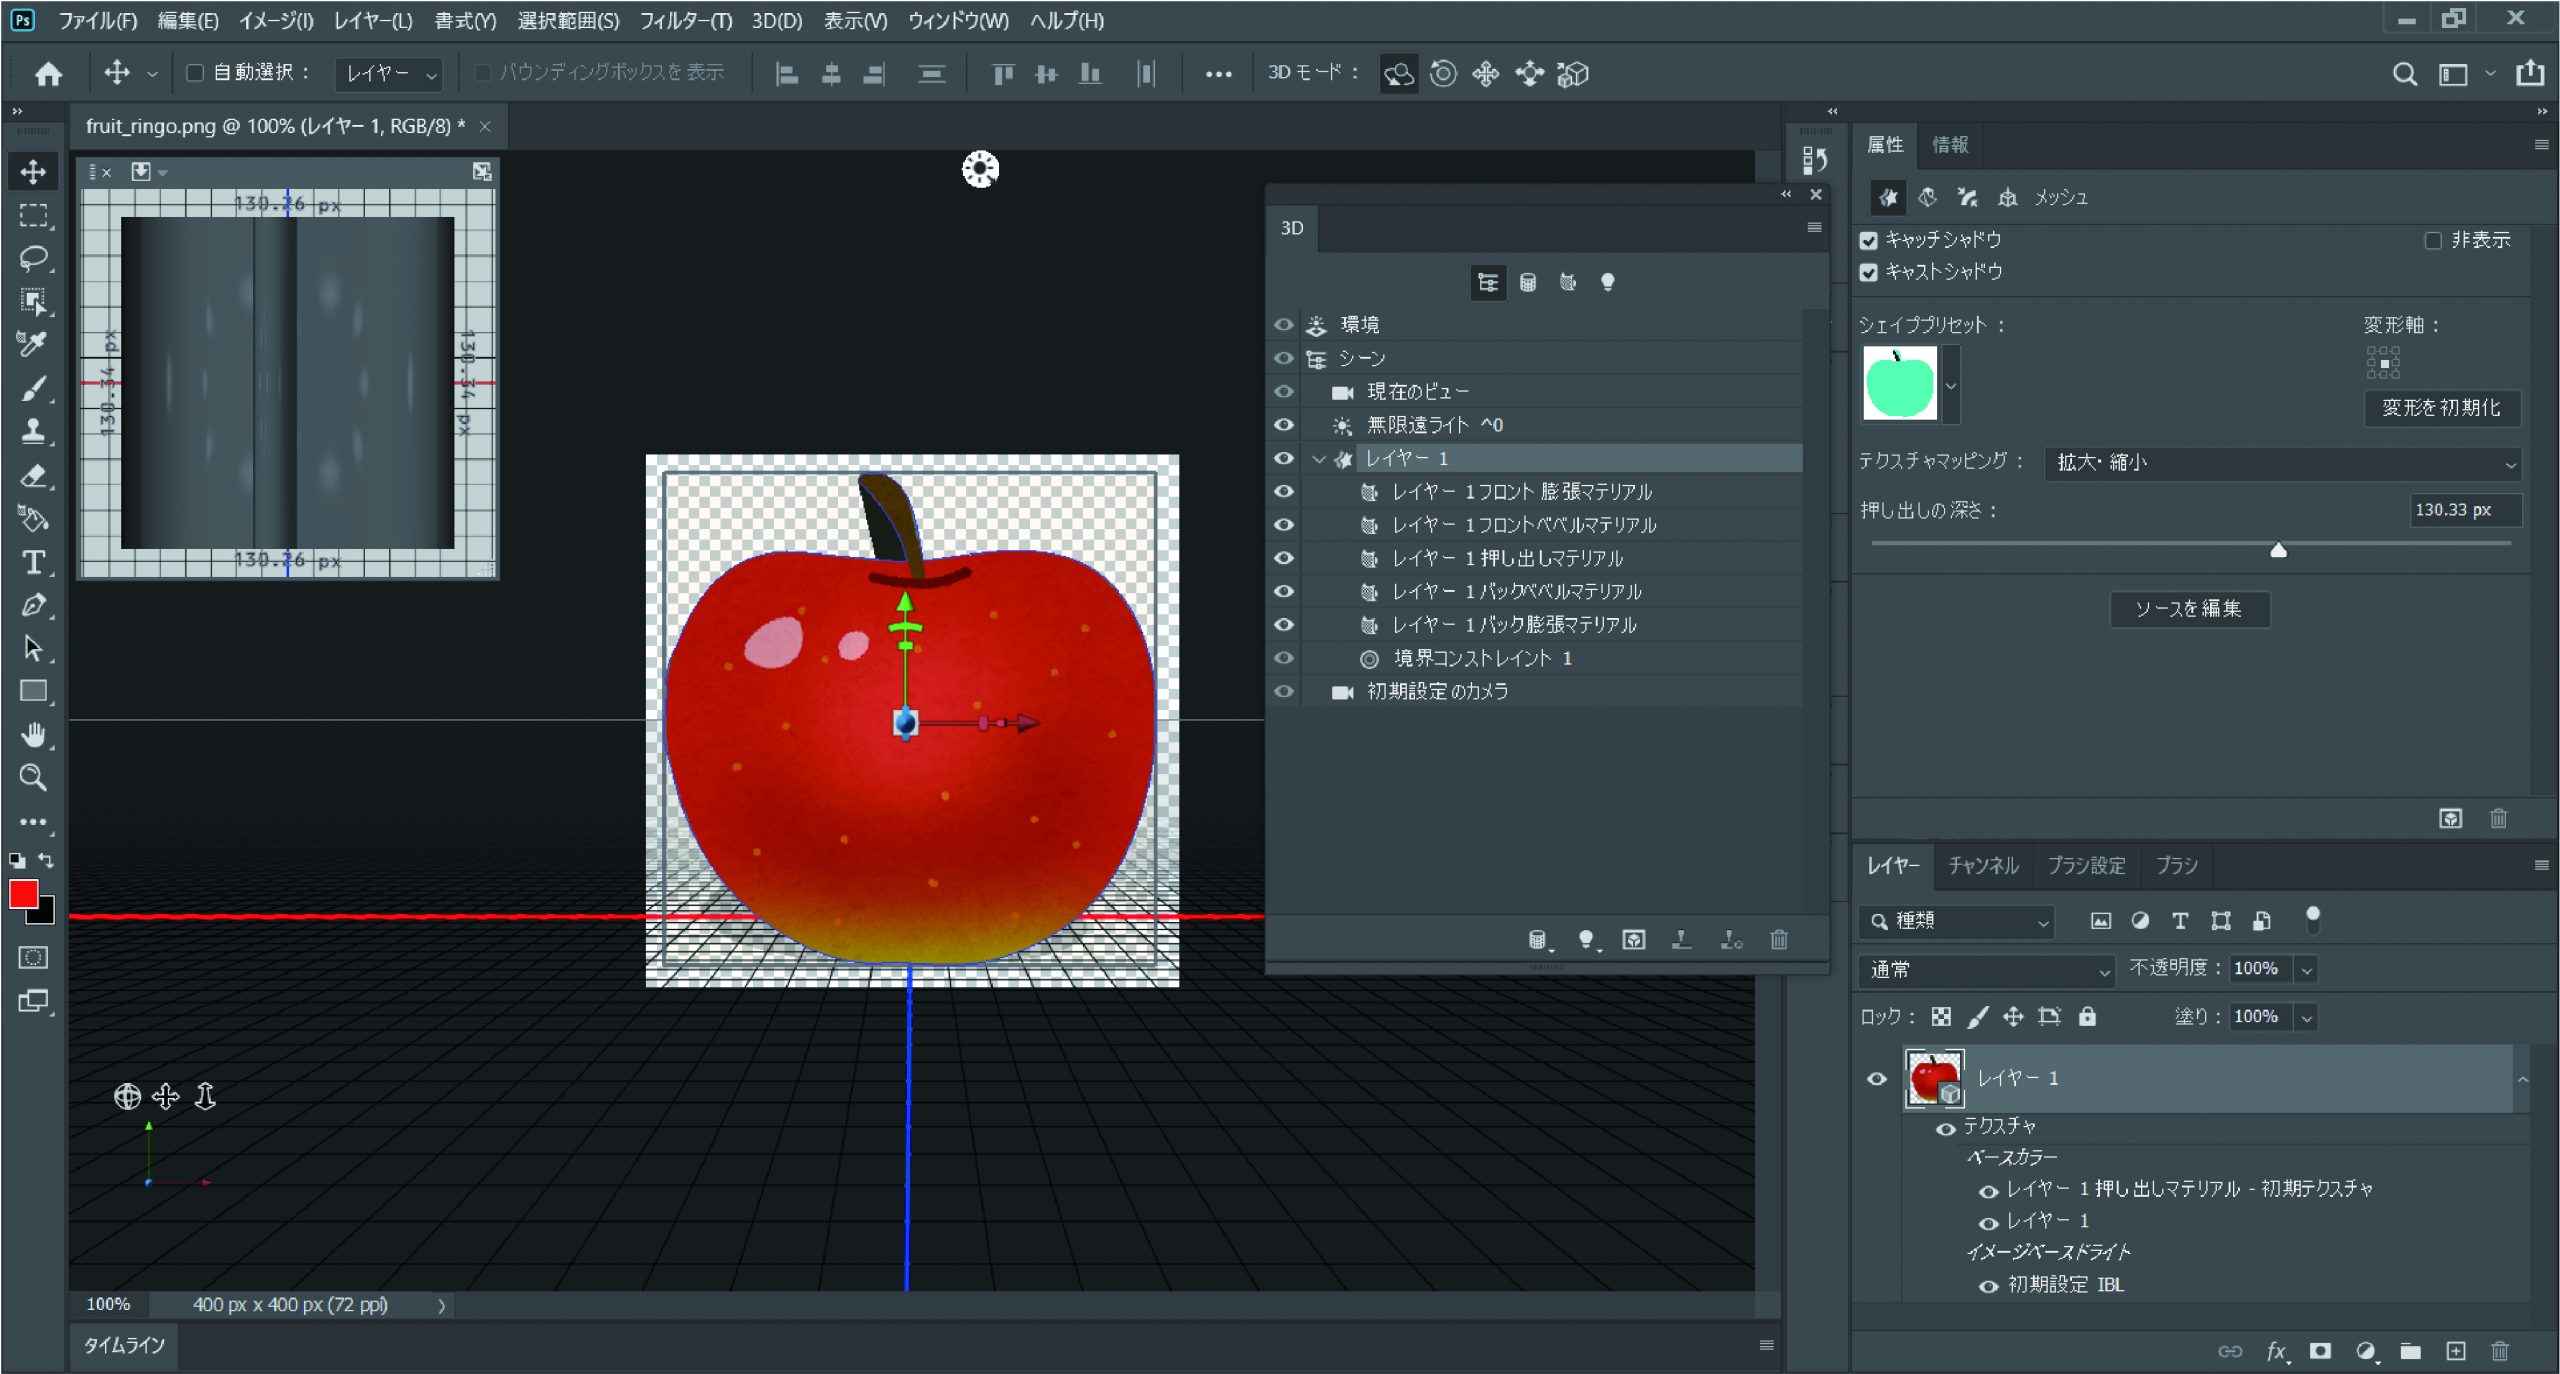
Task: Select the Move tool in toolbar
Action: (x=33, y=172)
